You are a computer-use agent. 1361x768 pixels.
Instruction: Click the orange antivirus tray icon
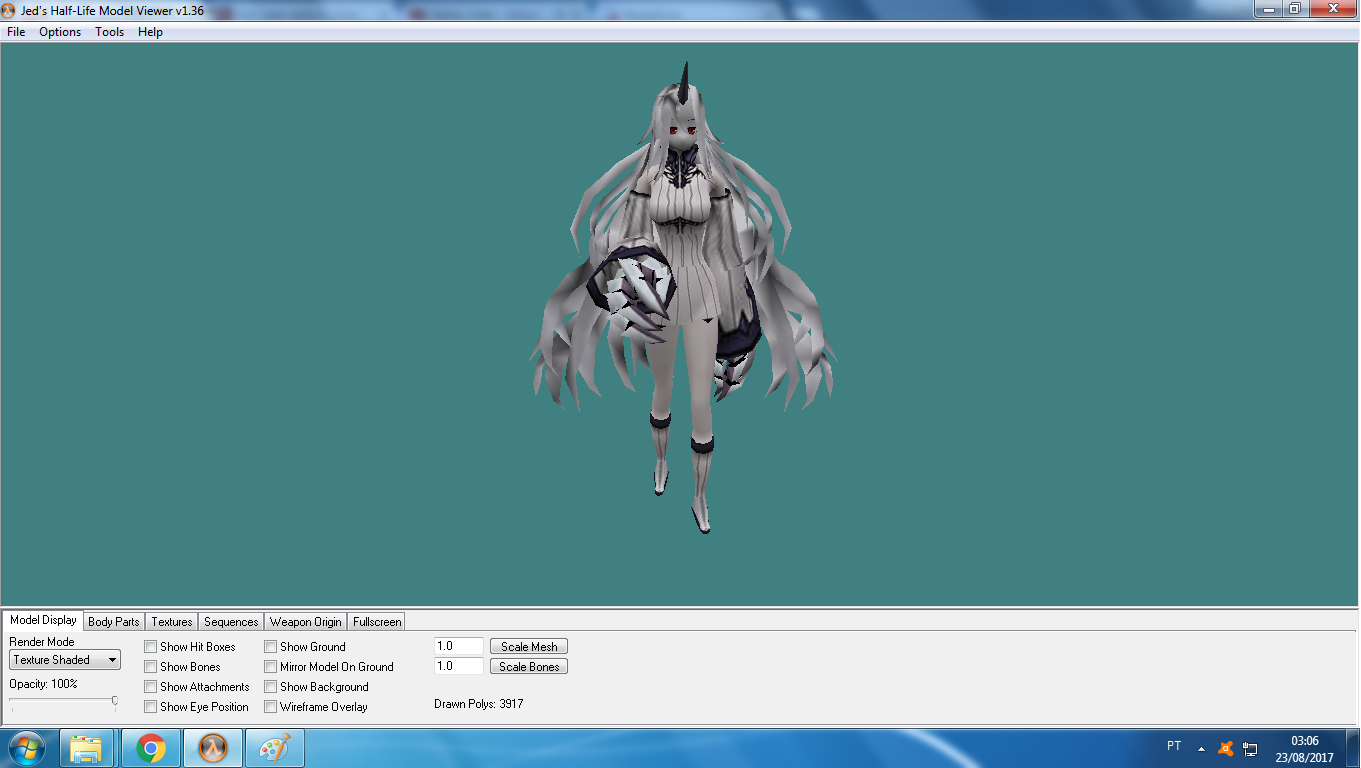[x=1226, y=748]
